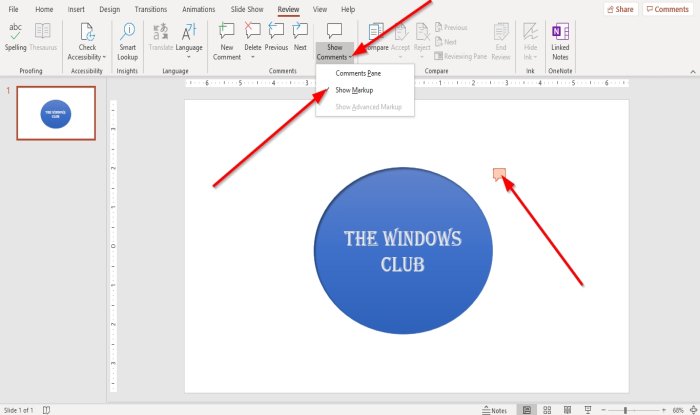This screenshot has width=700, height=415.
Task: Open the Reviewing Pane
Action: [461, 56]
